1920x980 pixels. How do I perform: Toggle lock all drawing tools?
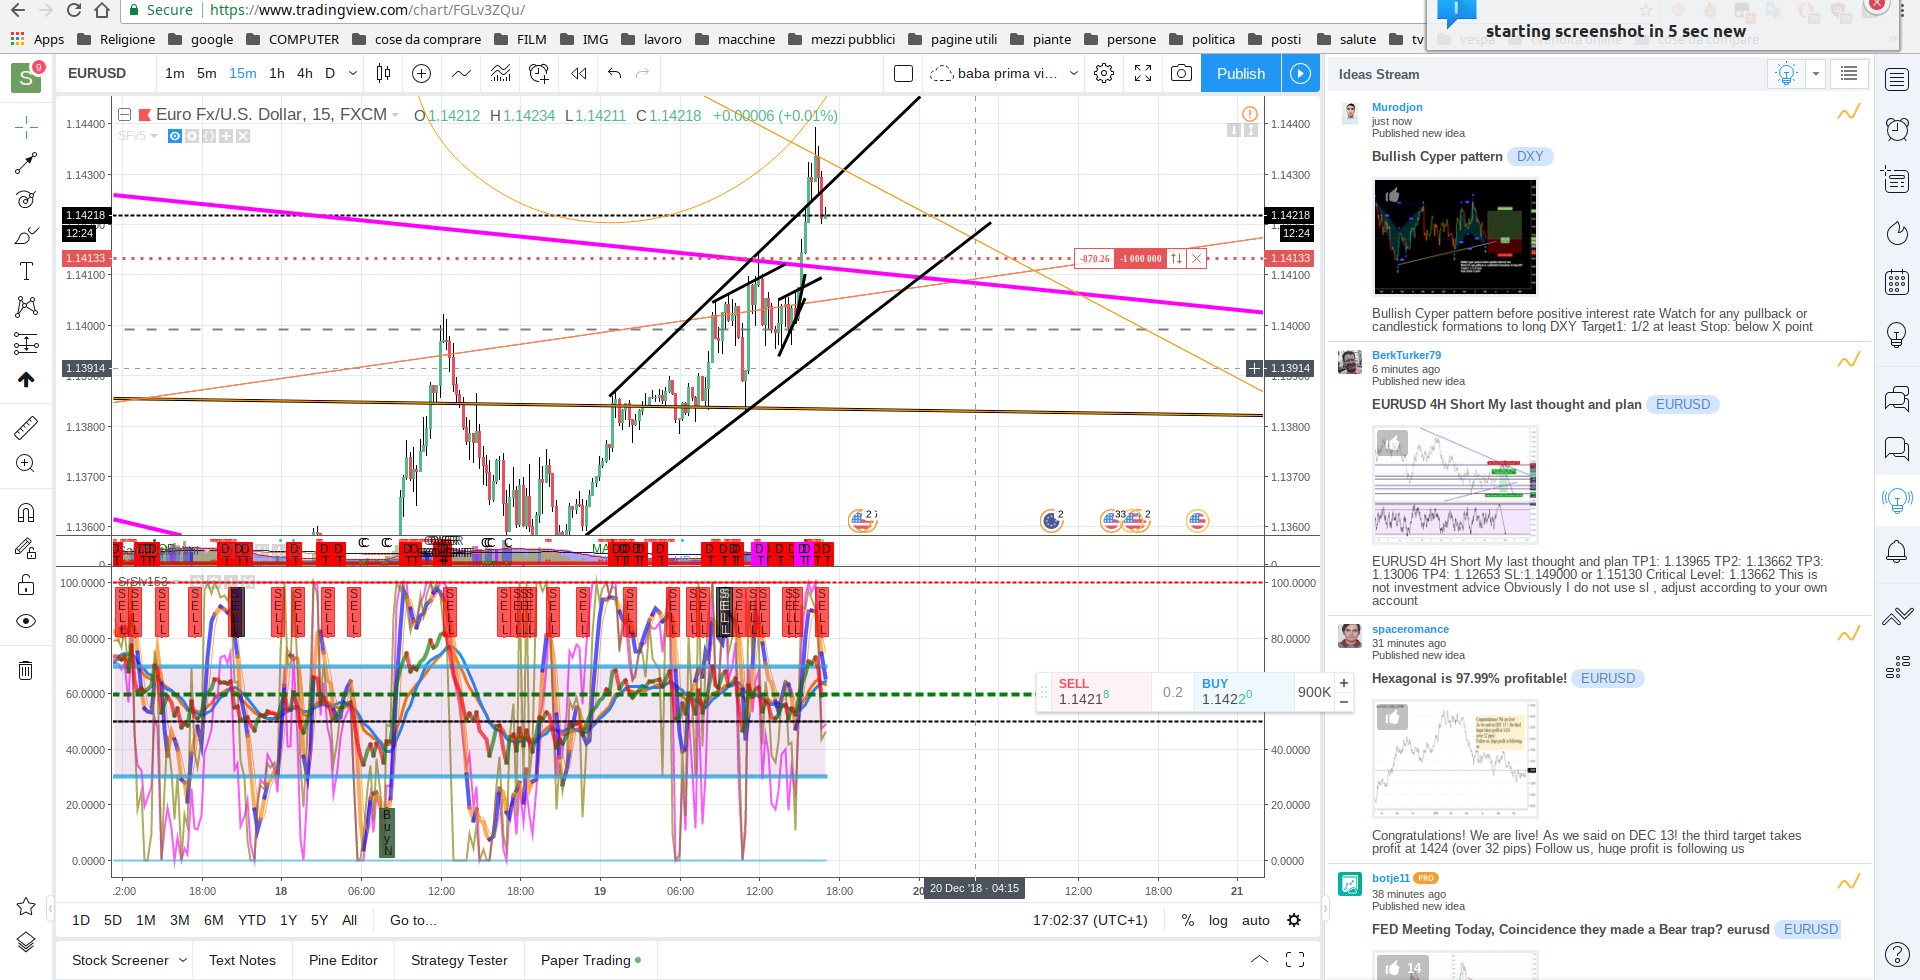[26, 585]
